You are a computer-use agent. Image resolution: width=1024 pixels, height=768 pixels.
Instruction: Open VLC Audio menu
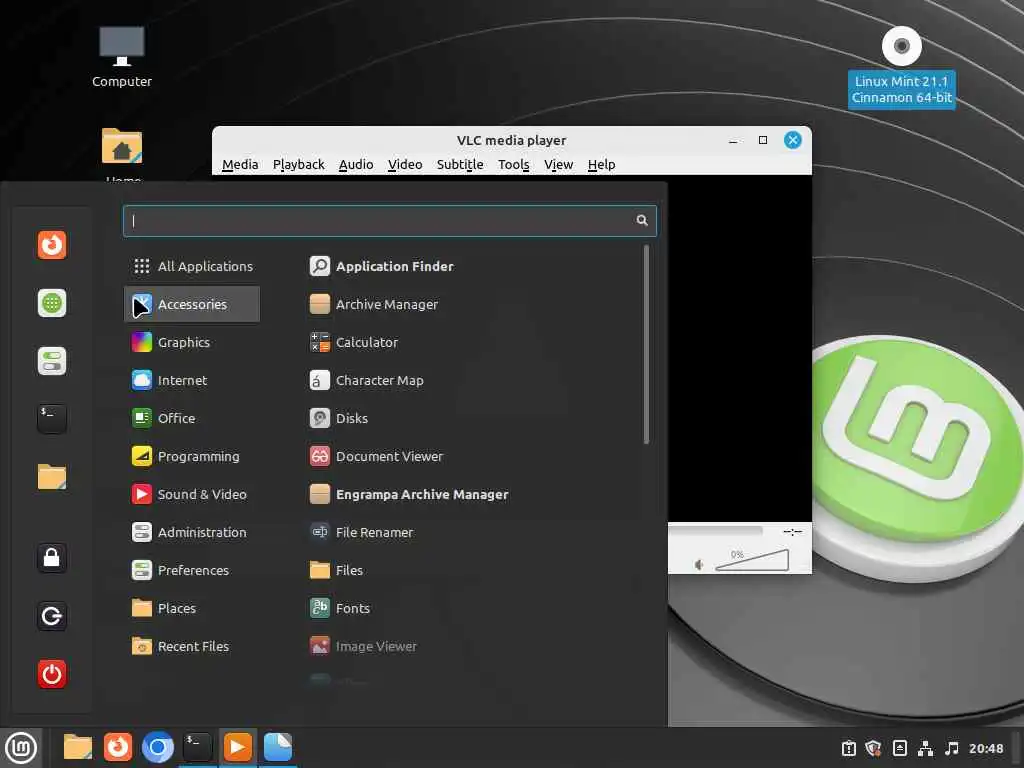coord(356,165)
